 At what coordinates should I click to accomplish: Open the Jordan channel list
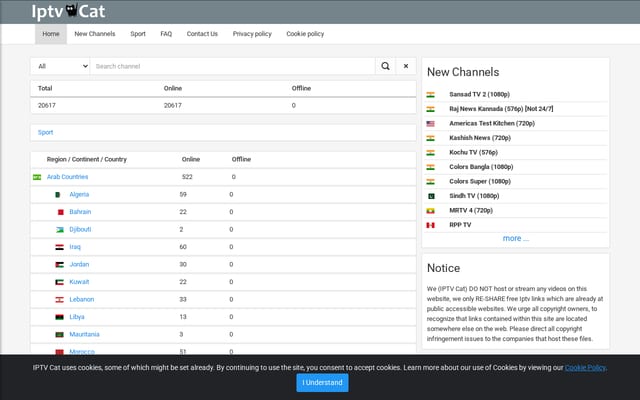79,265
